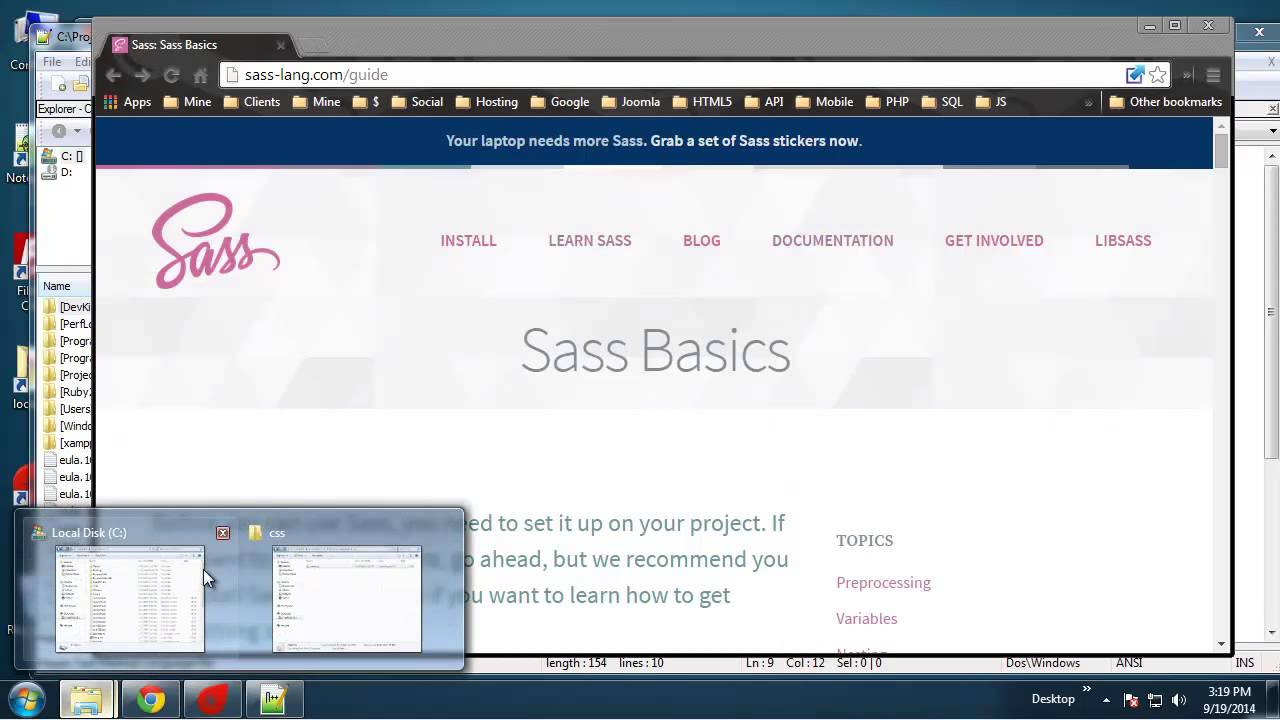Open the Social bookmark folder
Image resolution: width=1280 pixels, height=720 pixels.
click(417, 102)
